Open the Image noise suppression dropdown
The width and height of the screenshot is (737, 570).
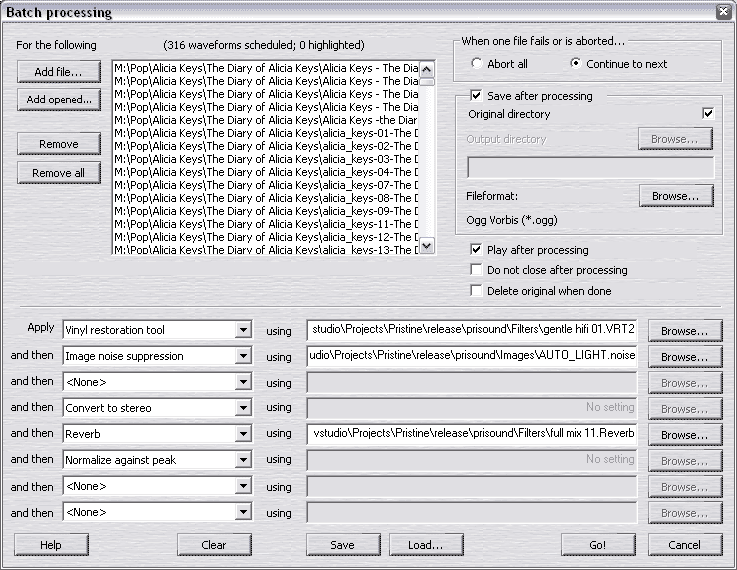pos(243,356)
